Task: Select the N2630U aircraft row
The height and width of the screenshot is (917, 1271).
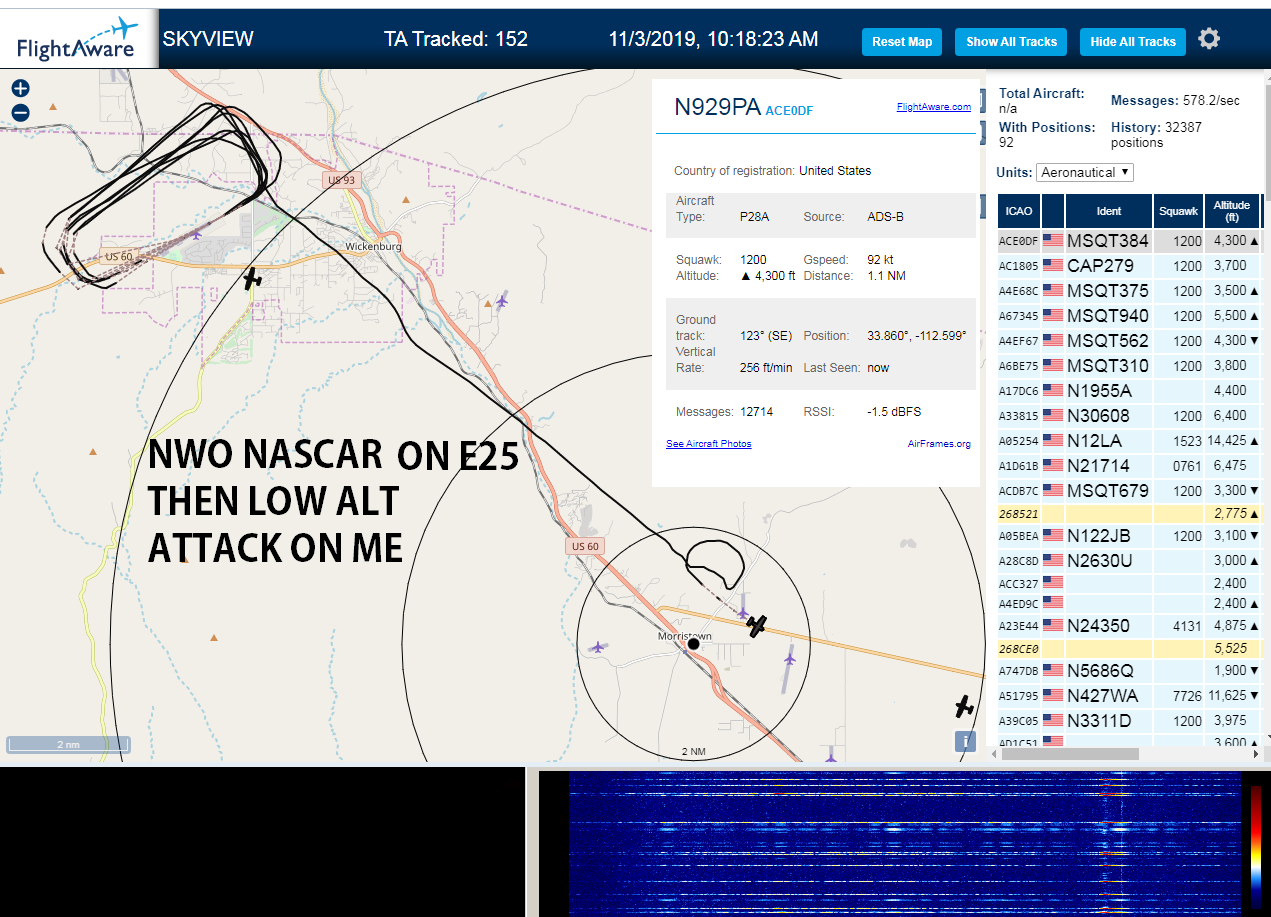Action: click(x=1130, y=561)
